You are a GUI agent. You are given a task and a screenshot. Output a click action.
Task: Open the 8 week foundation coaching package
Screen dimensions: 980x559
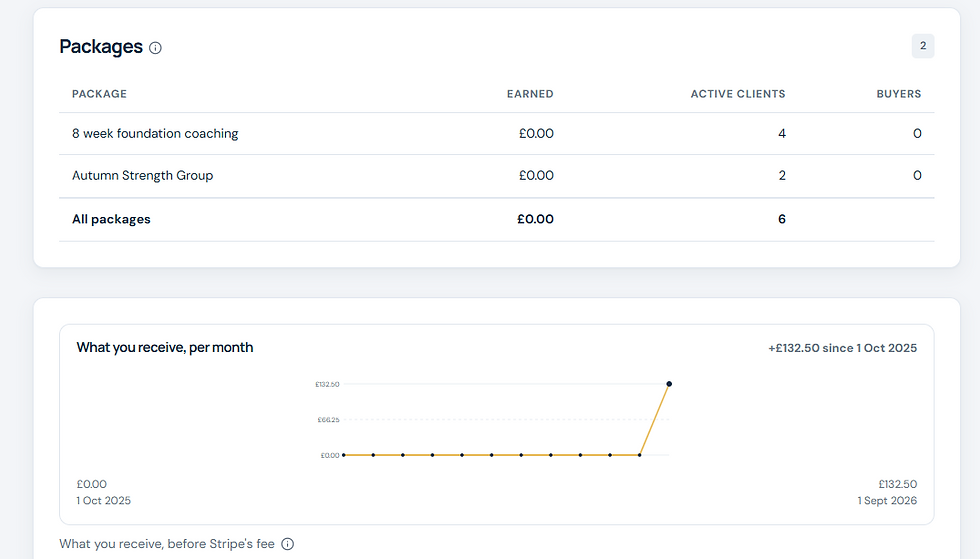click(155, 133)
